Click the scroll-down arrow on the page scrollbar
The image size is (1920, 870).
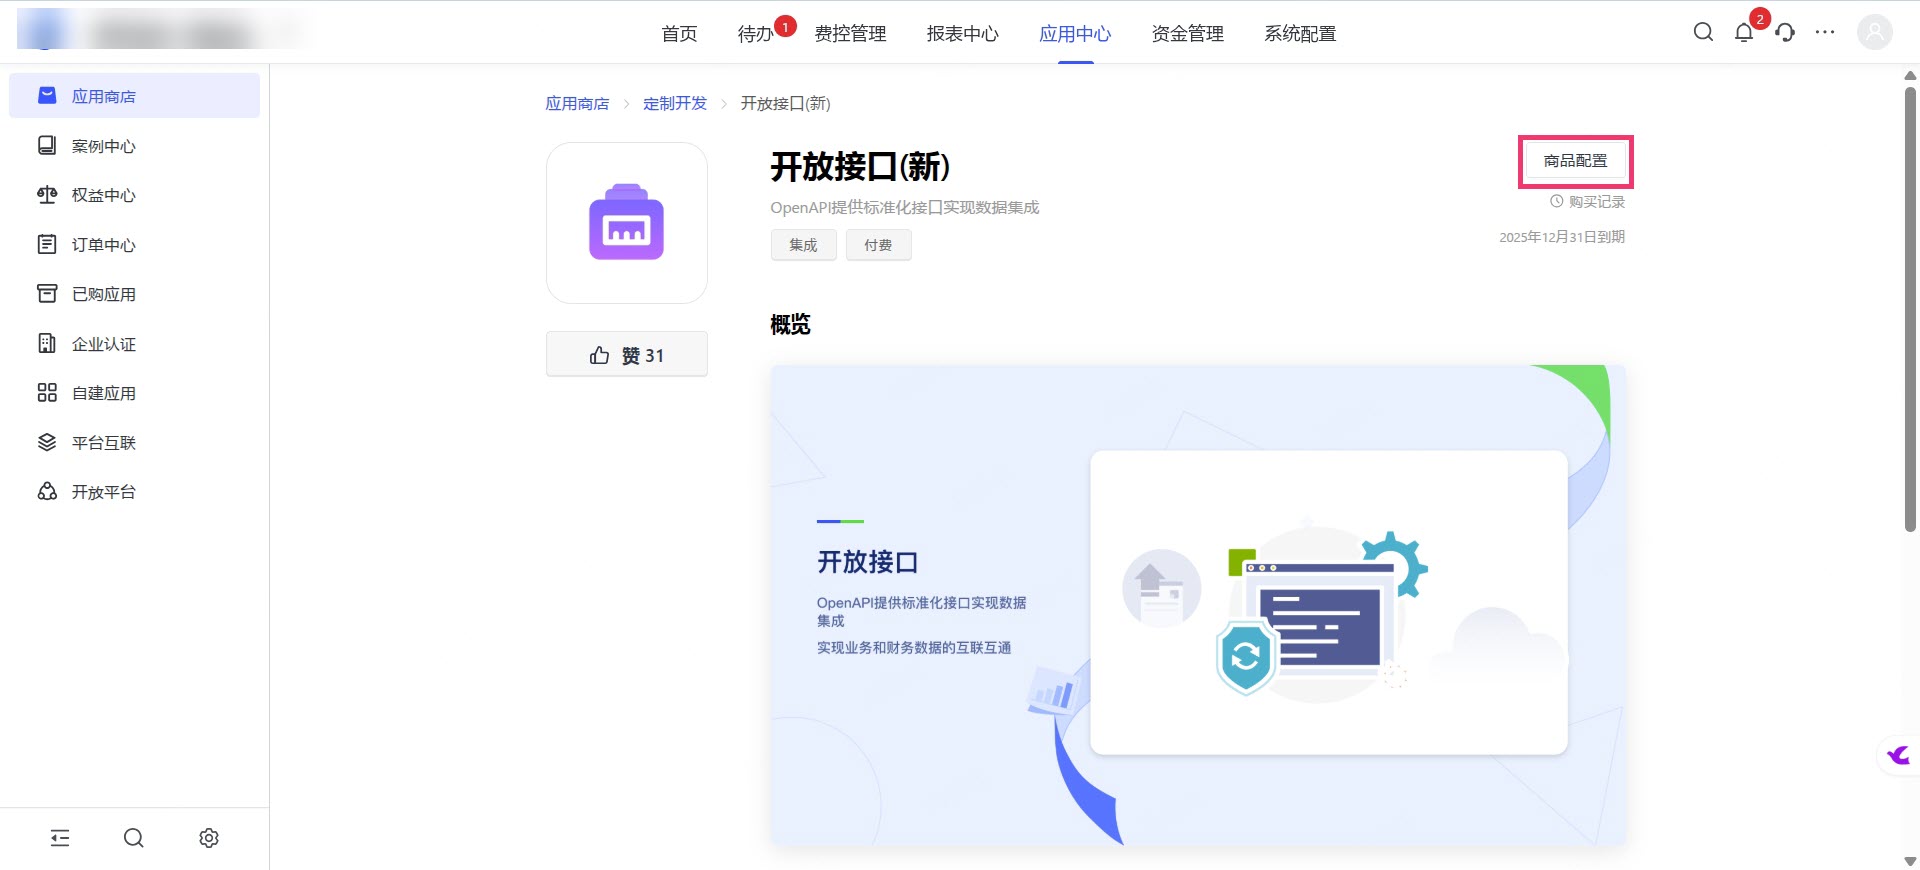click(x=1910, y=861)
